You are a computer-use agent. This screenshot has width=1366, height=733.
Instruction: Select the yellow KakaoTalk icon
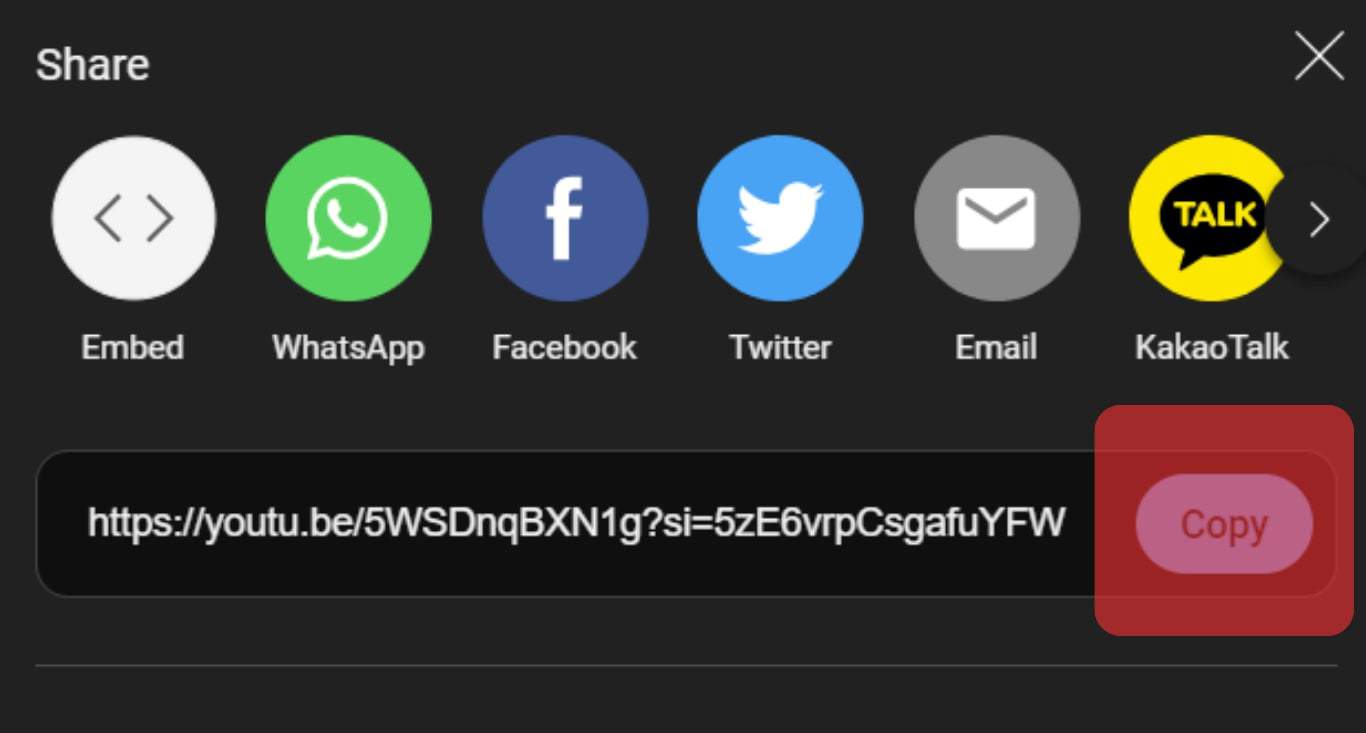pyautogui.click(x=1211, y=218)
